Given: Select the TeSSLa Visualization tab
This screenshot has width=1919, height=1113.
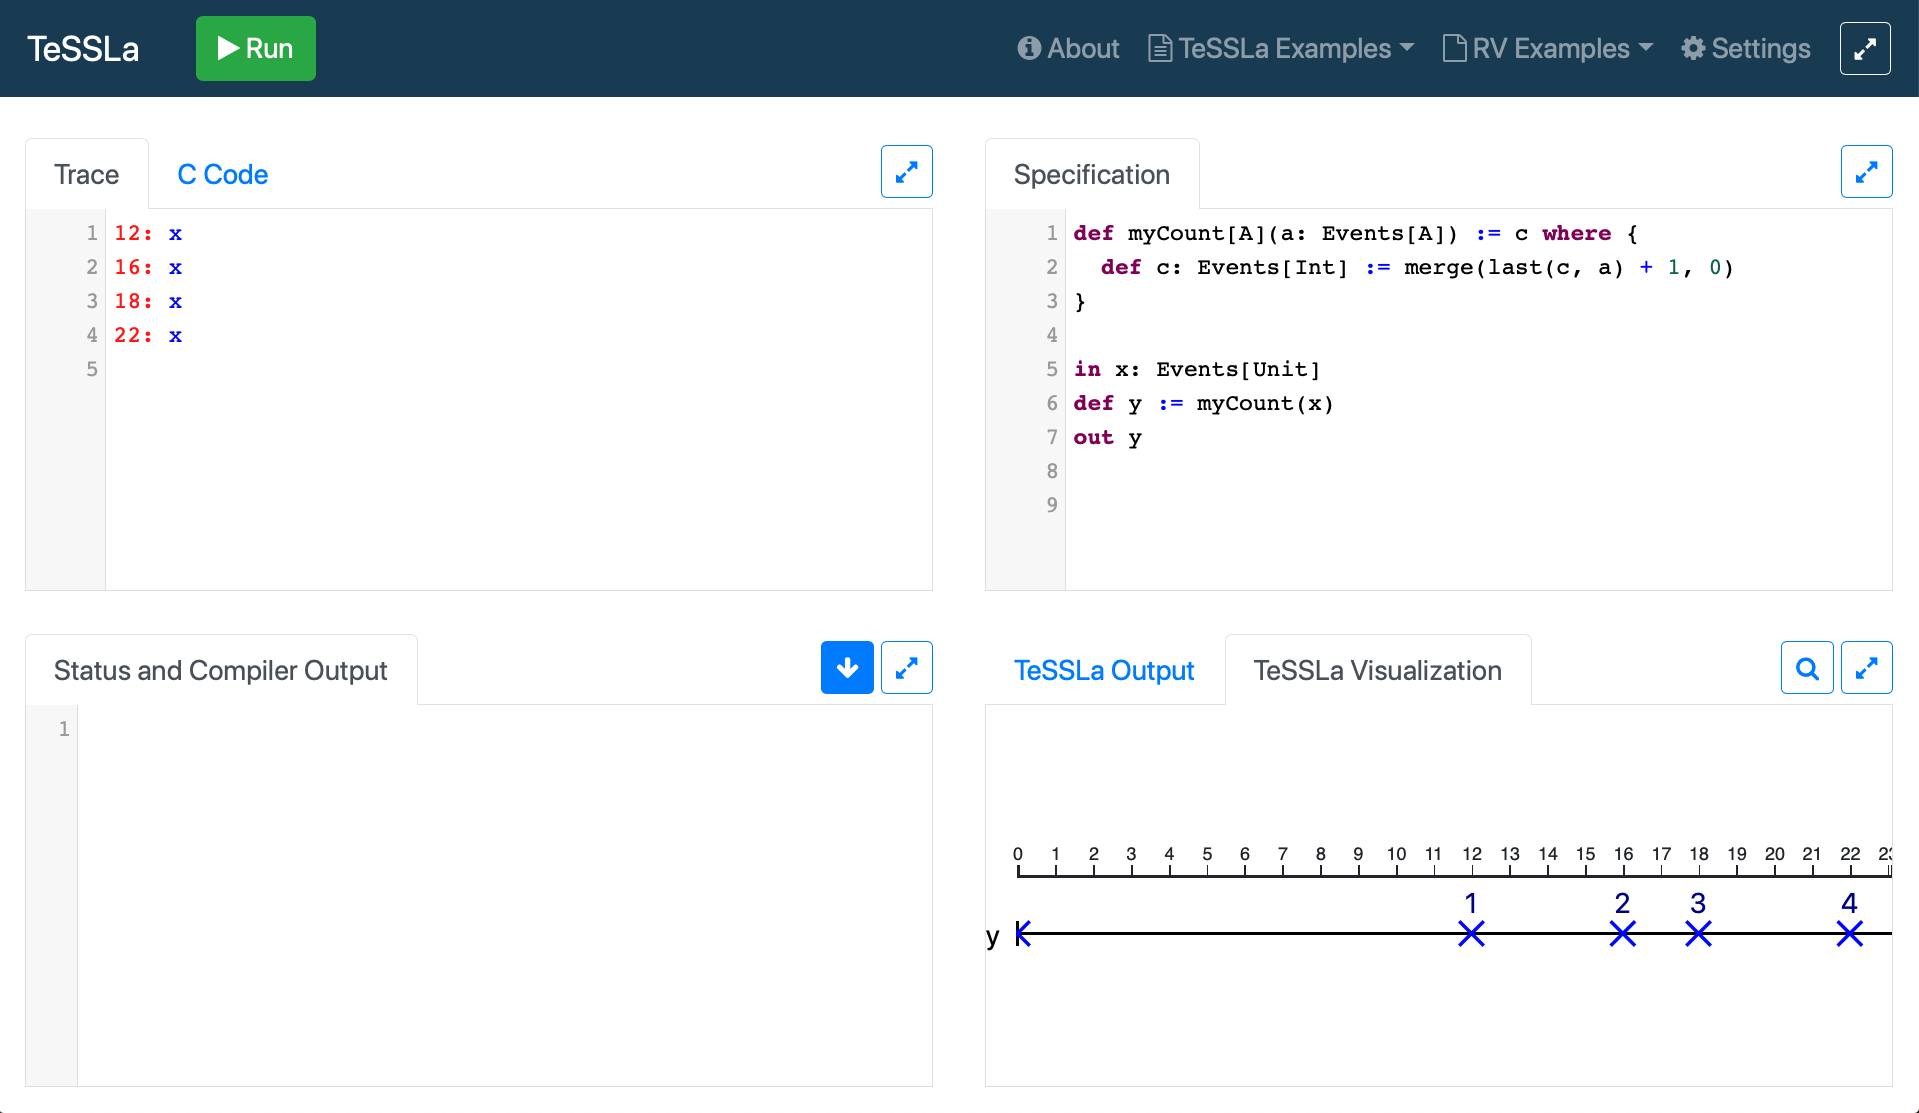Looking at the screenshot, I should (x=1377, y=671).
